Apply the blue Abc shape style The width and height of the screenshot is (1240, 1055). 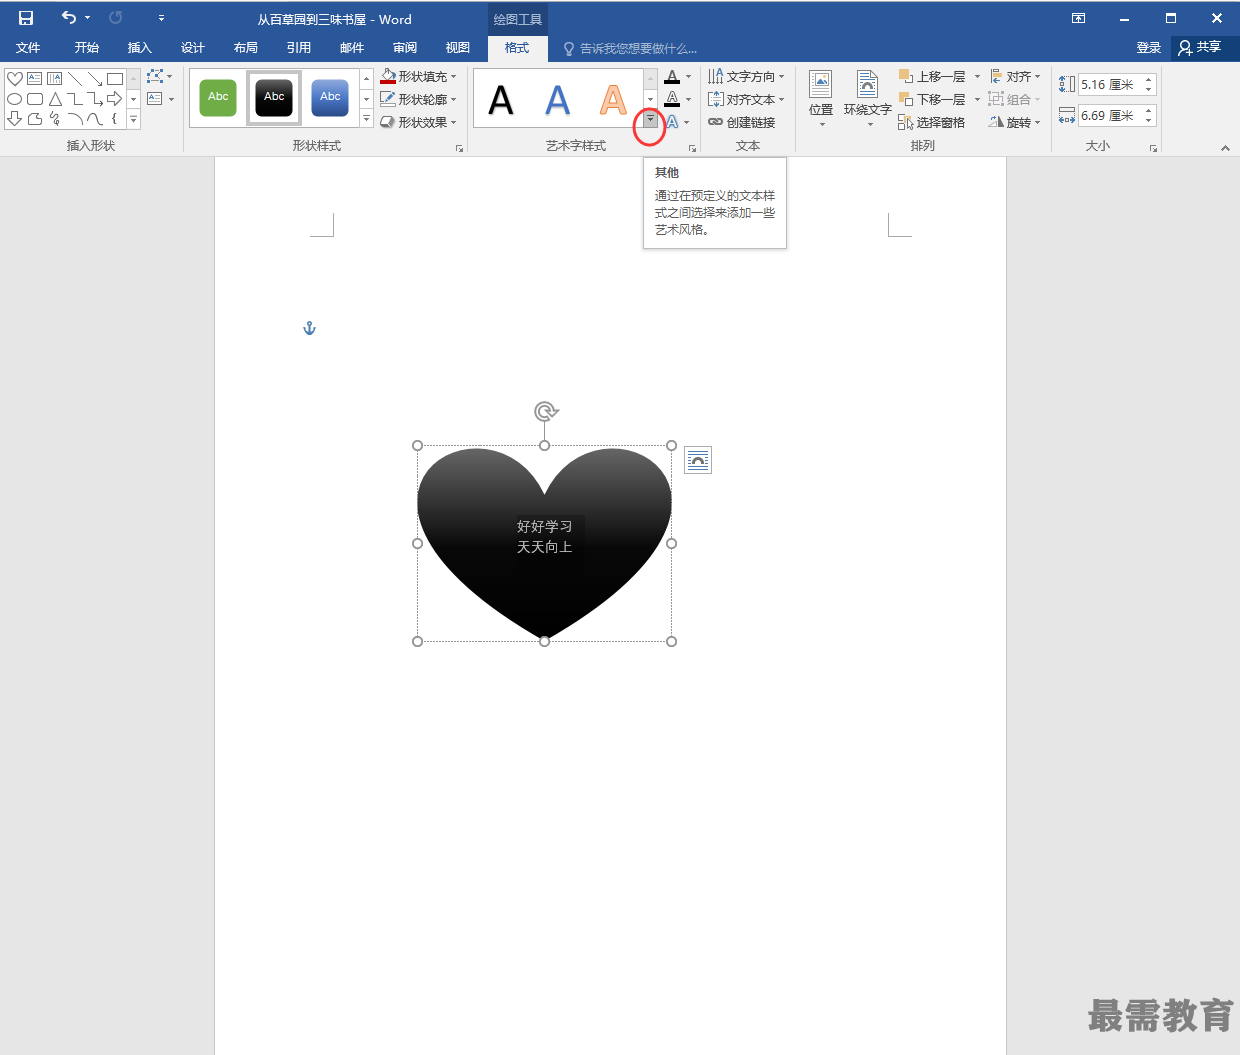[330, 97]
